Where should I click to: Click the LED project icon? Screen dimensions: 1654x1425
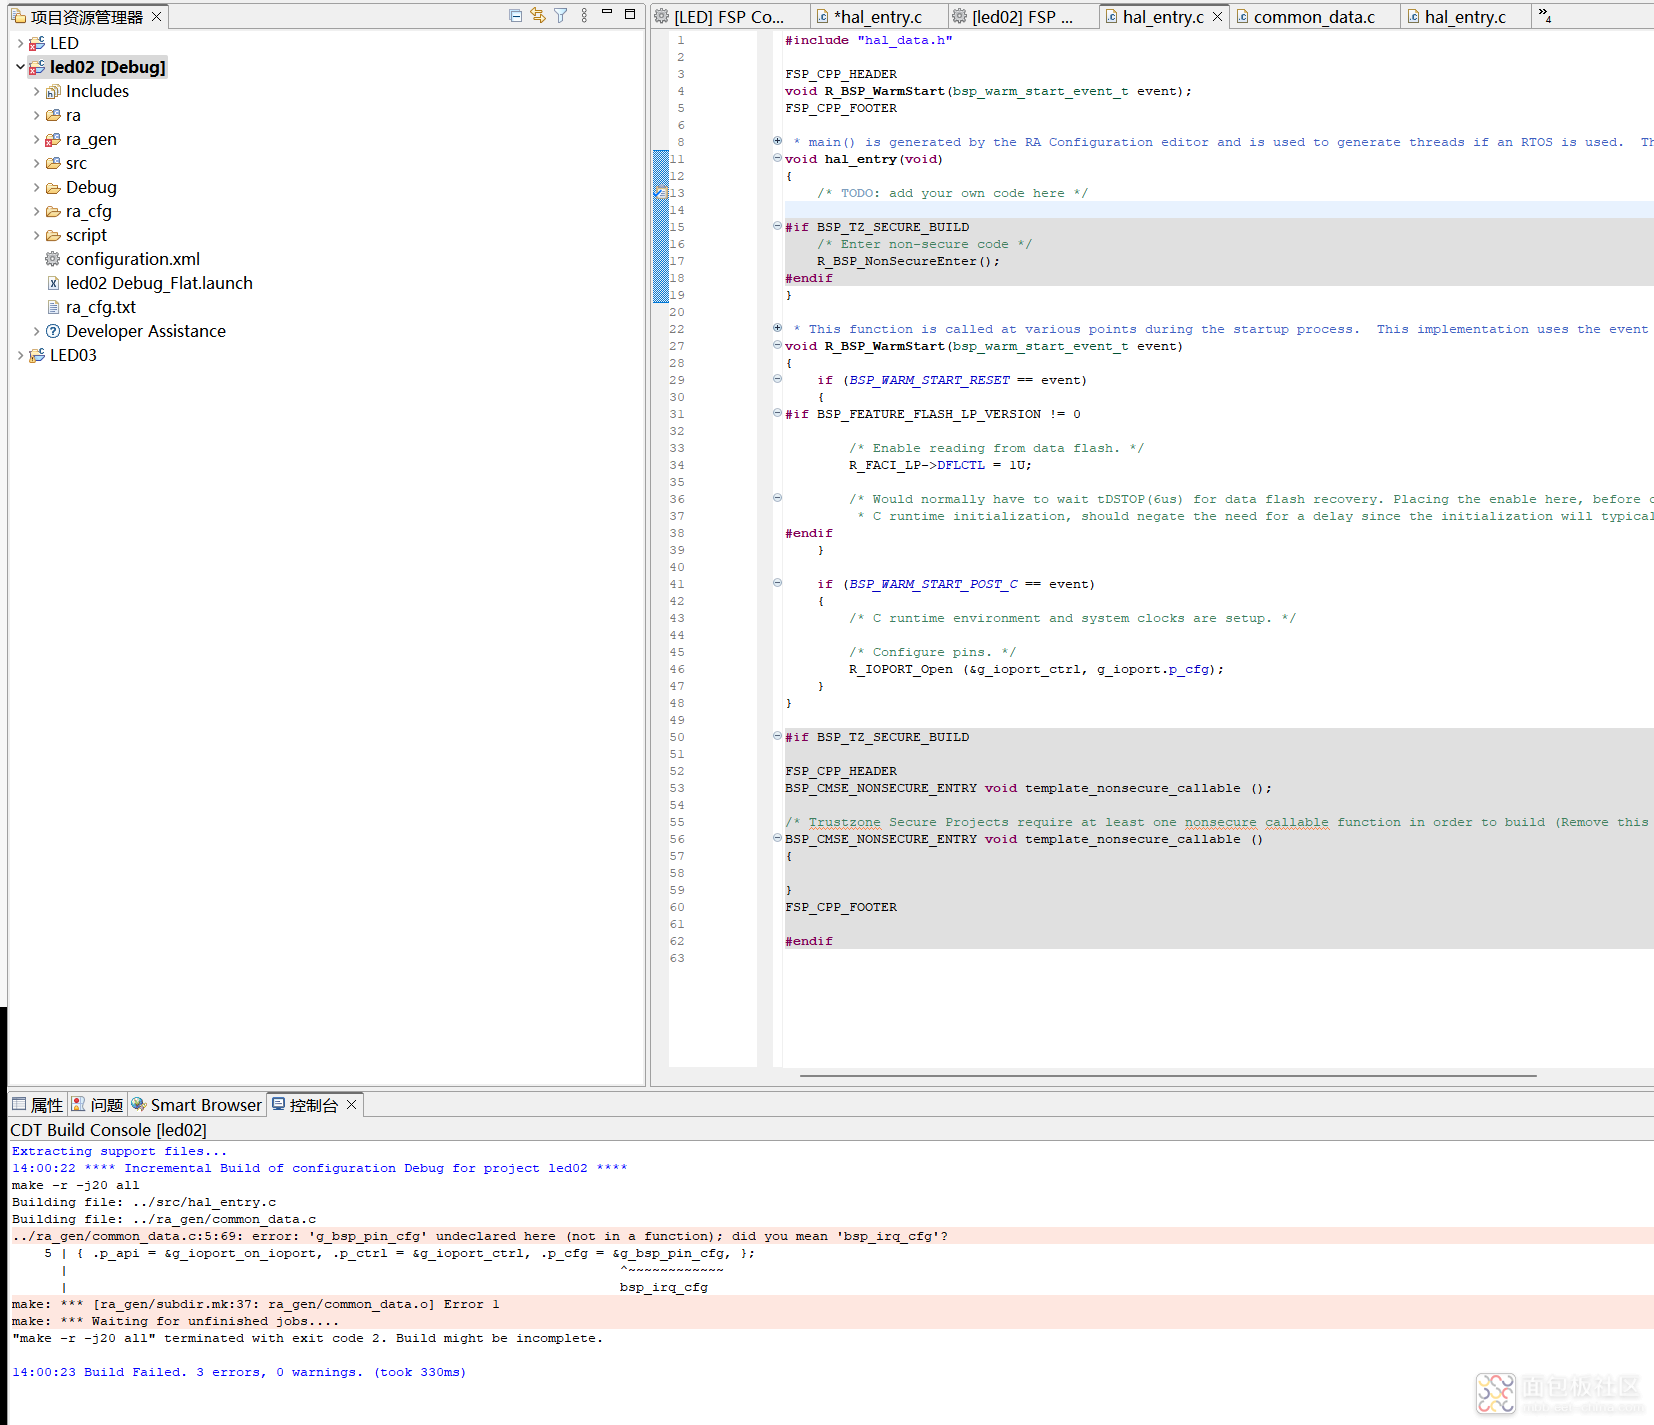[37, 43]
